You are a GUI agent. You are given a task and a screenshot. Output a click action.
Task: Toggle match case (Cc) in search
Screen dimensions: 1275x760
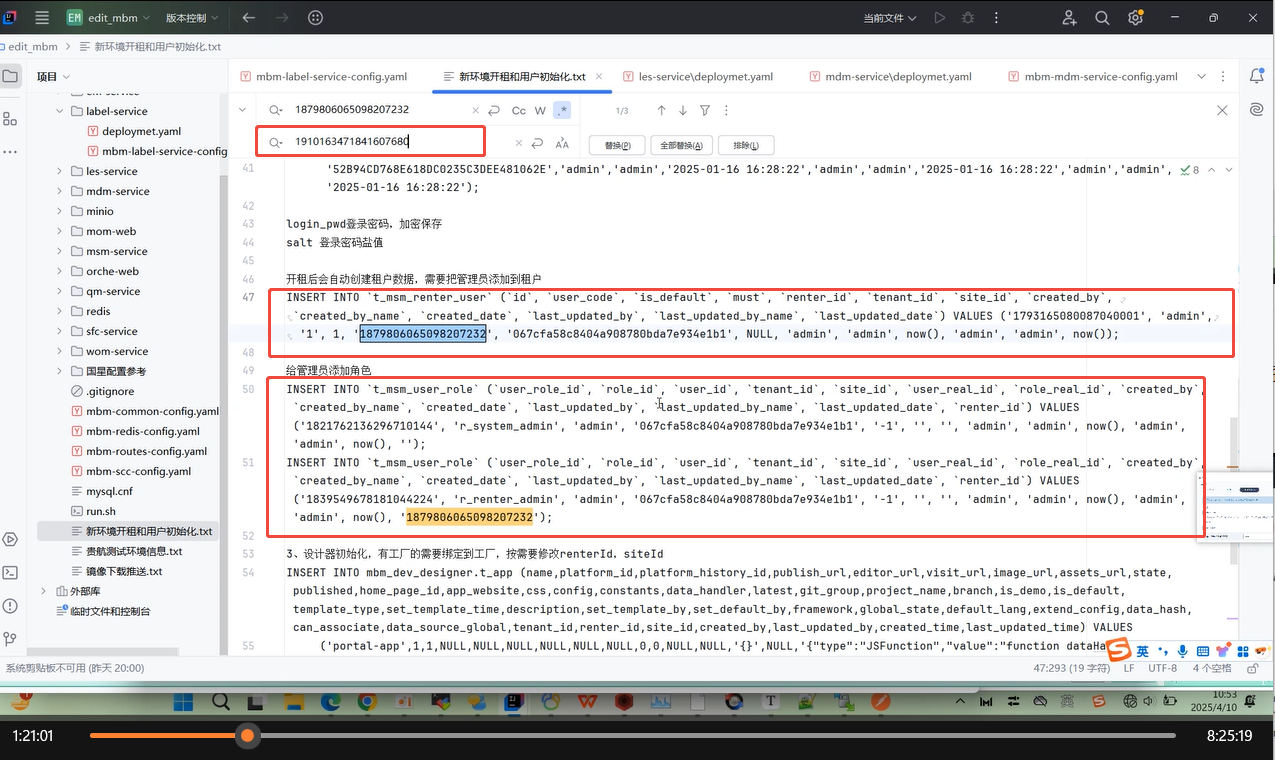pos(518,110)
